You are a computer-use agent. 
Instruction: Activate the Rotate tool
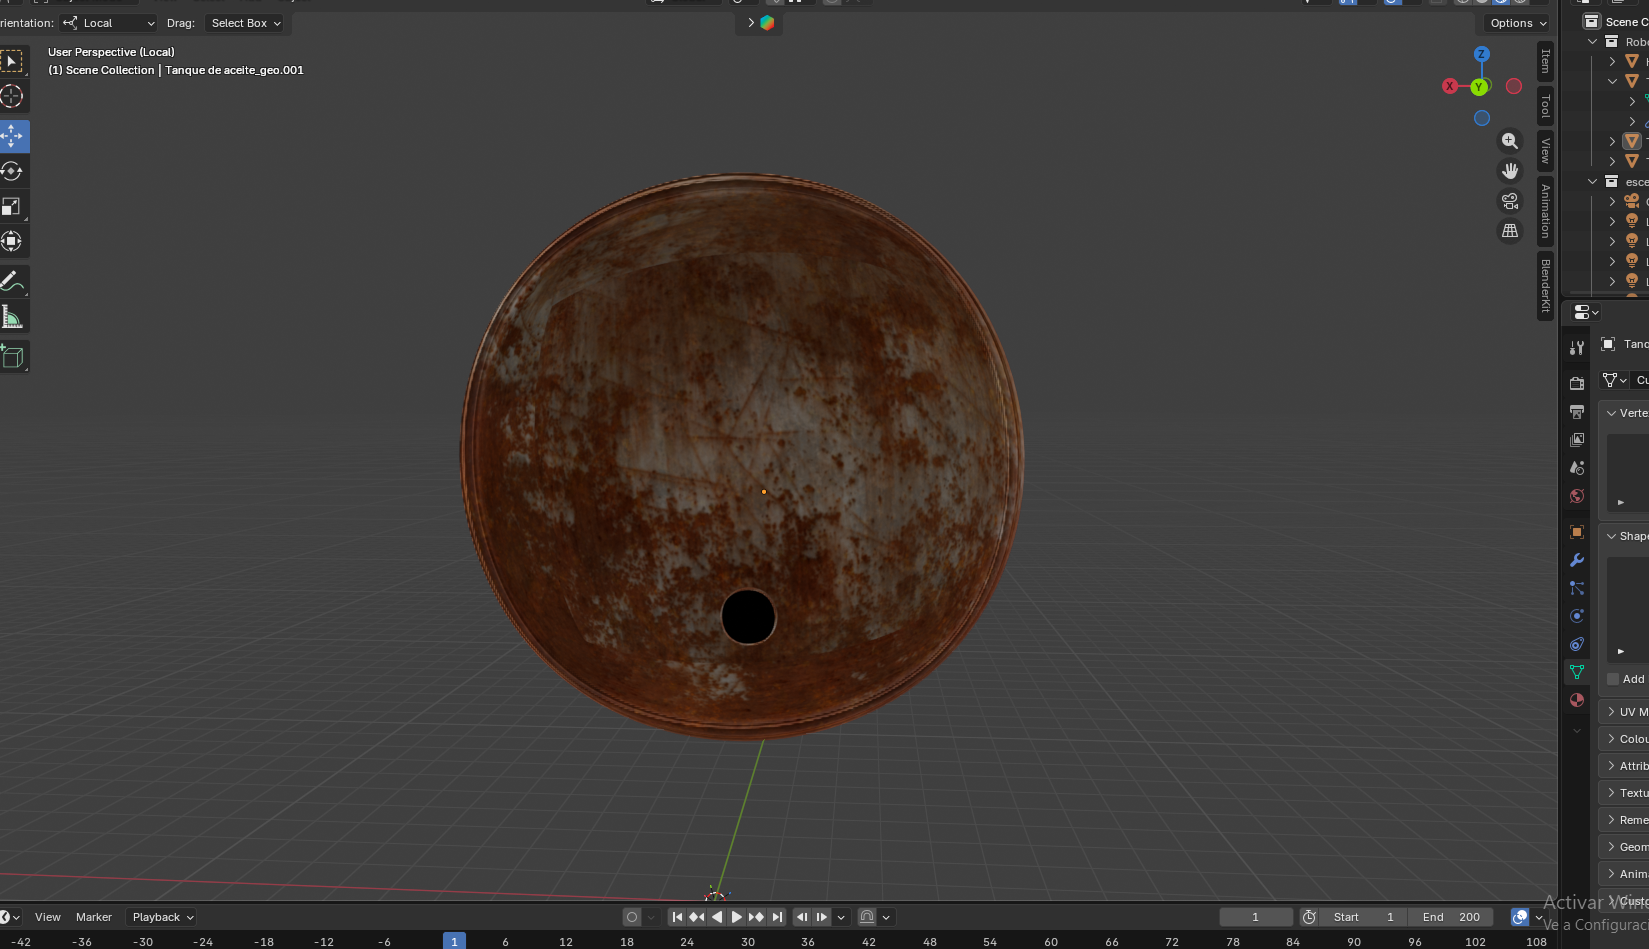pos(12,171)
